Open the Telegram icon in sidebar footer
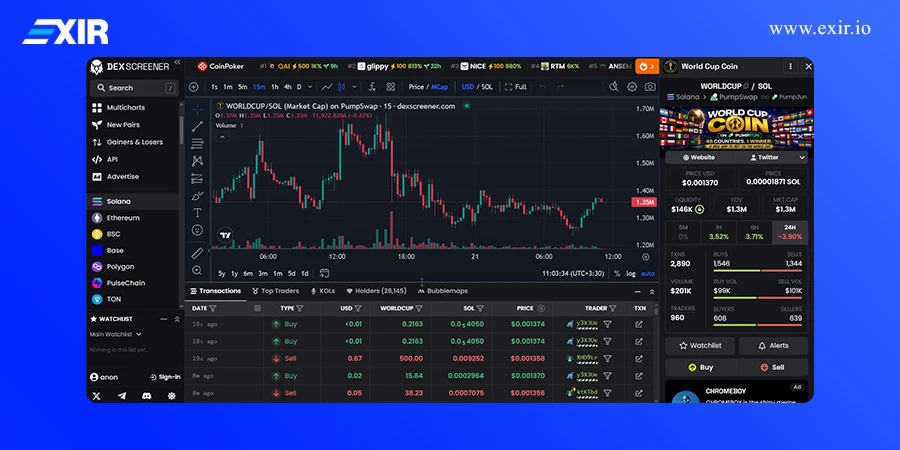Screen dimensions: 900x450 click(122, 395)
